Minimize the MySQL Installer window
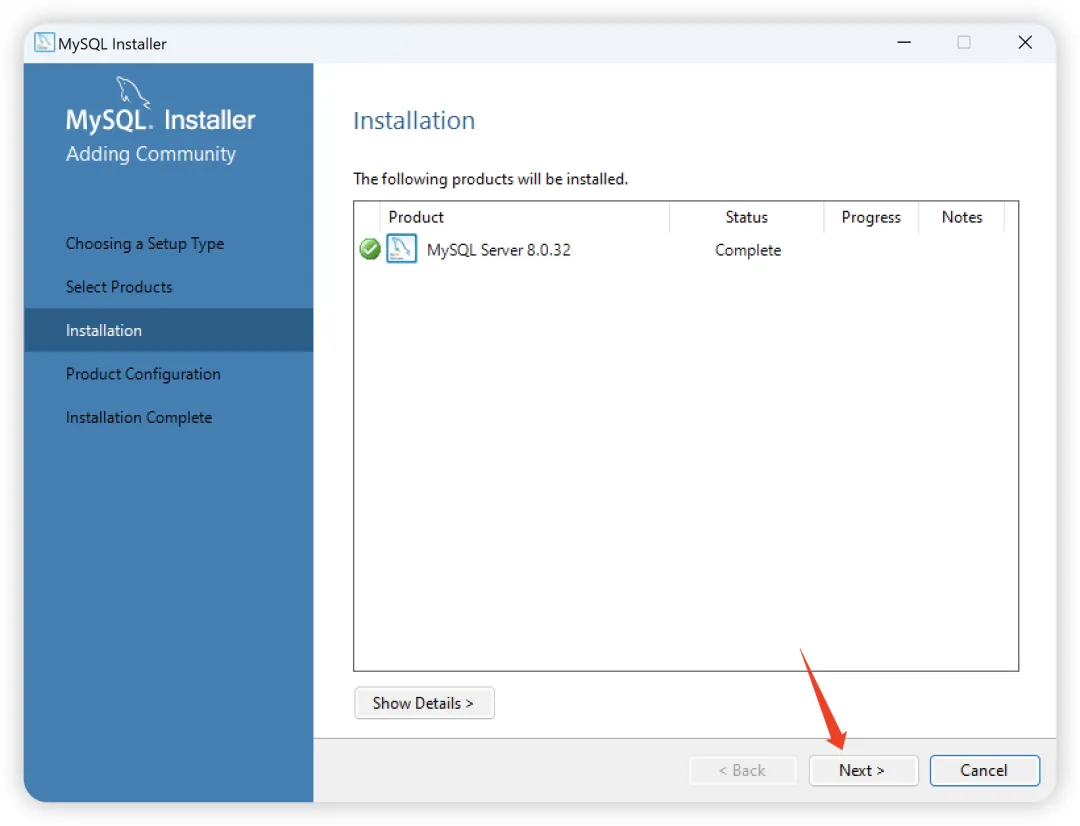 [x=904, y=43]
